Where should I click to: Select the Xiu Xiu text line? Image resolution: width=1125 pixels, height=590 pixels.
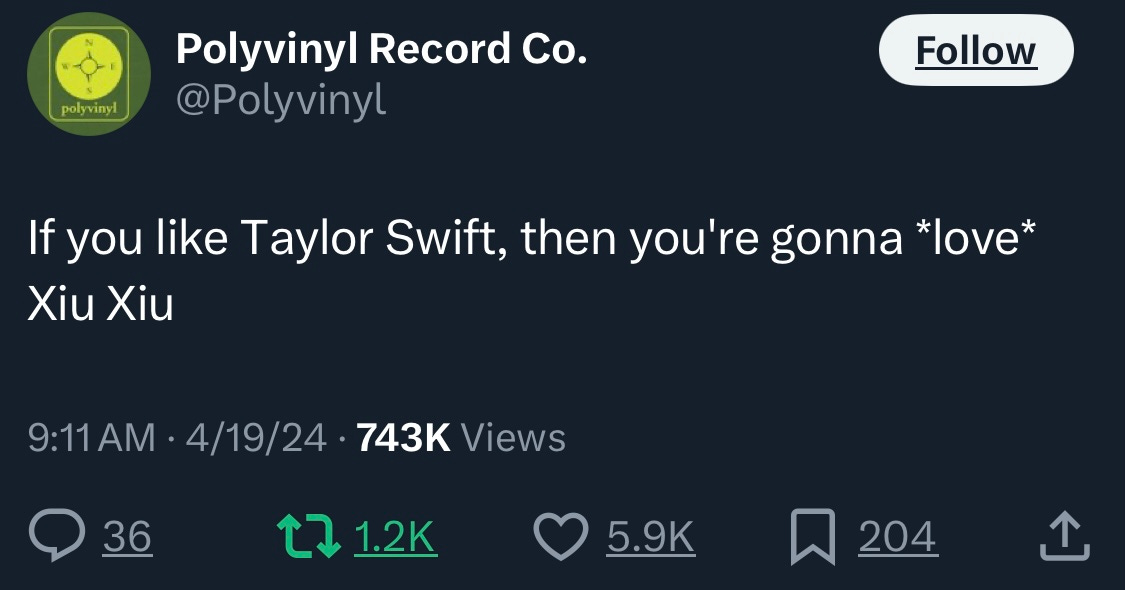[100, 304]
